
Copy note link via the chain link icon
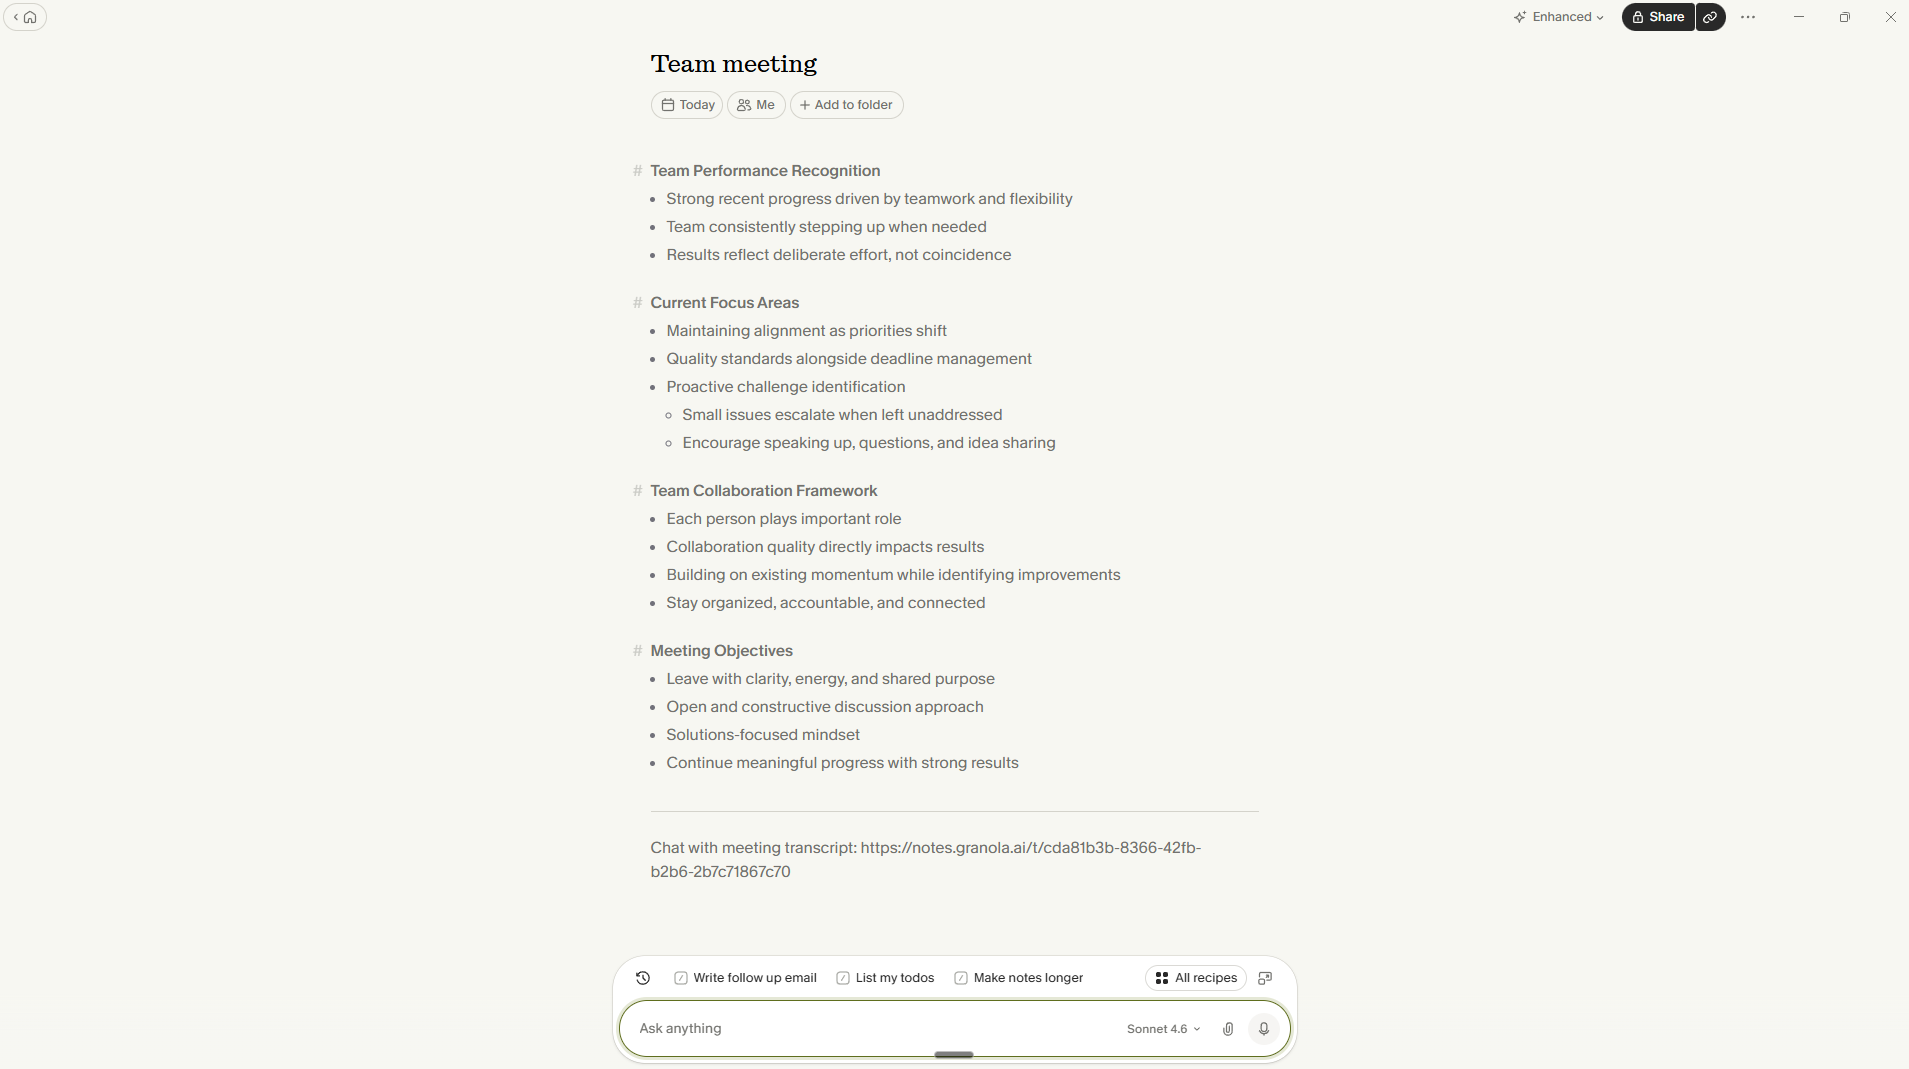coord(1710,17)
